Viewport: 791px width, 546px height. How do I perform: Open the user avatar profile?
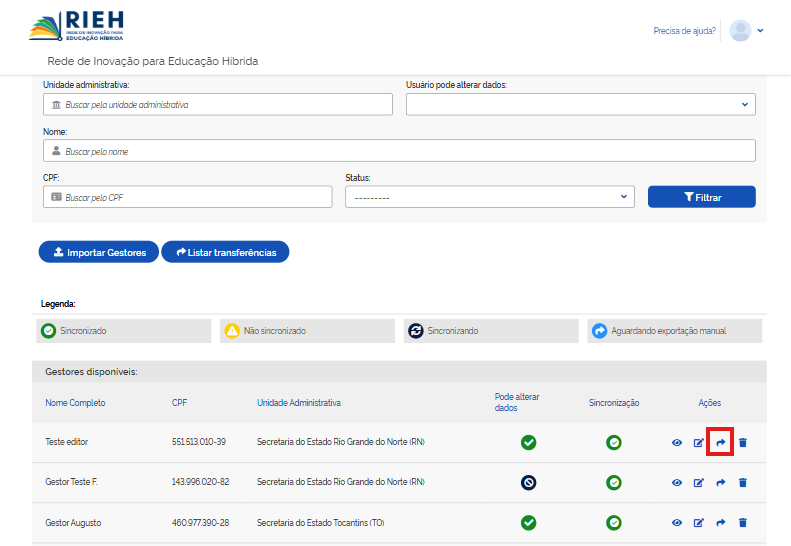point(740,31)
